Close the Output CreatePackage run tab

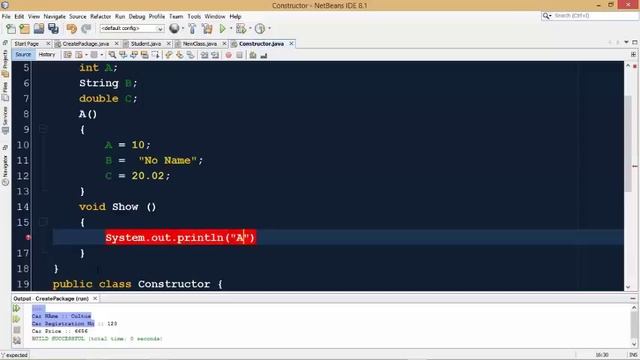95,299
